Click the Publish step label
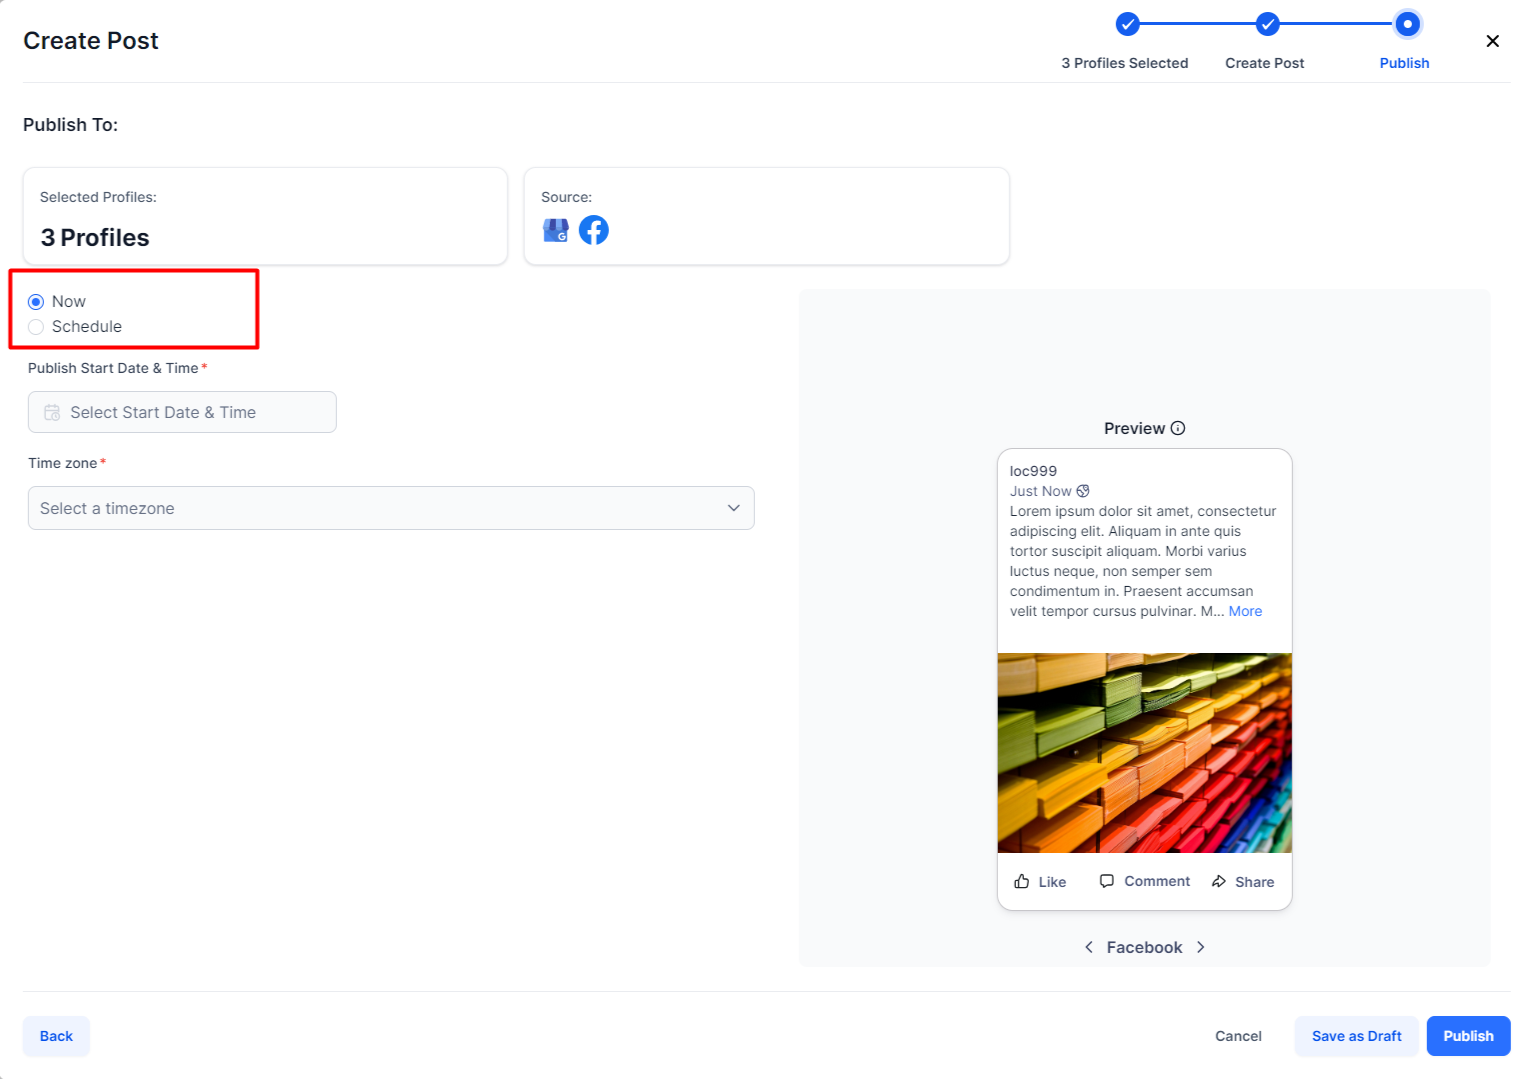Screen dimensions: 1533x1079 [x=1405, y=63]
